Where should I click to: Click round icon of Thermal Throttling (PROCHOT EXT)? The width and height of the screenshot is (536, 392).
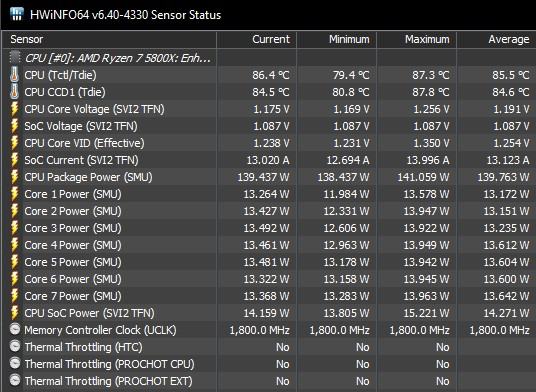(x=15, y=380)
